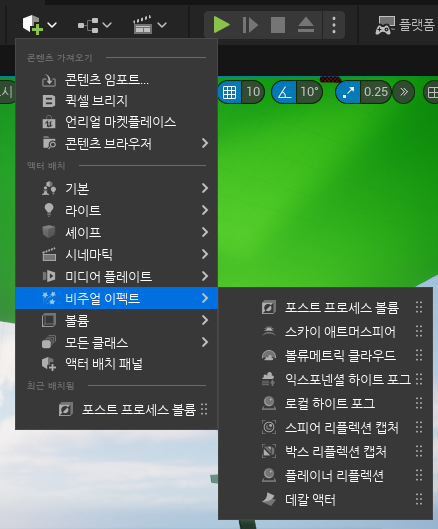This screenshot has height=529, width=438.
Task: Select 콘텐츠 임포트... menu entry
Action: [x=116, y=80]
